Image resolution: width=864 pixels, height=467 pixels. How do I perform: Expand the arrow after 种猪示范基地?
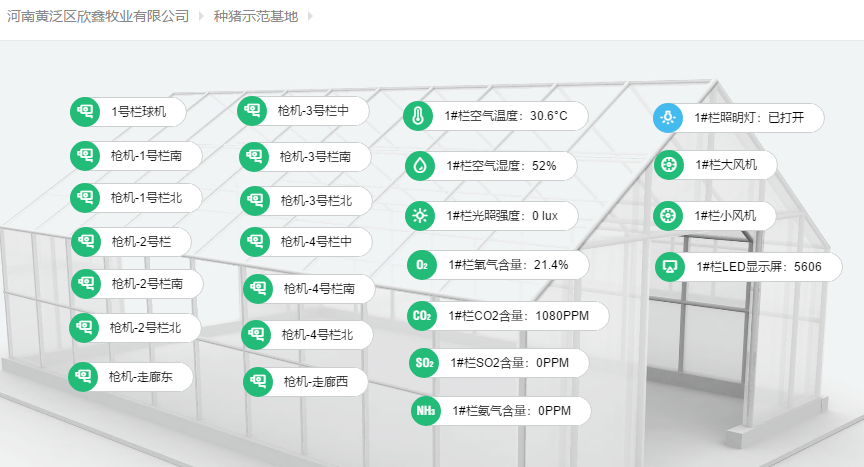[310, 17]
